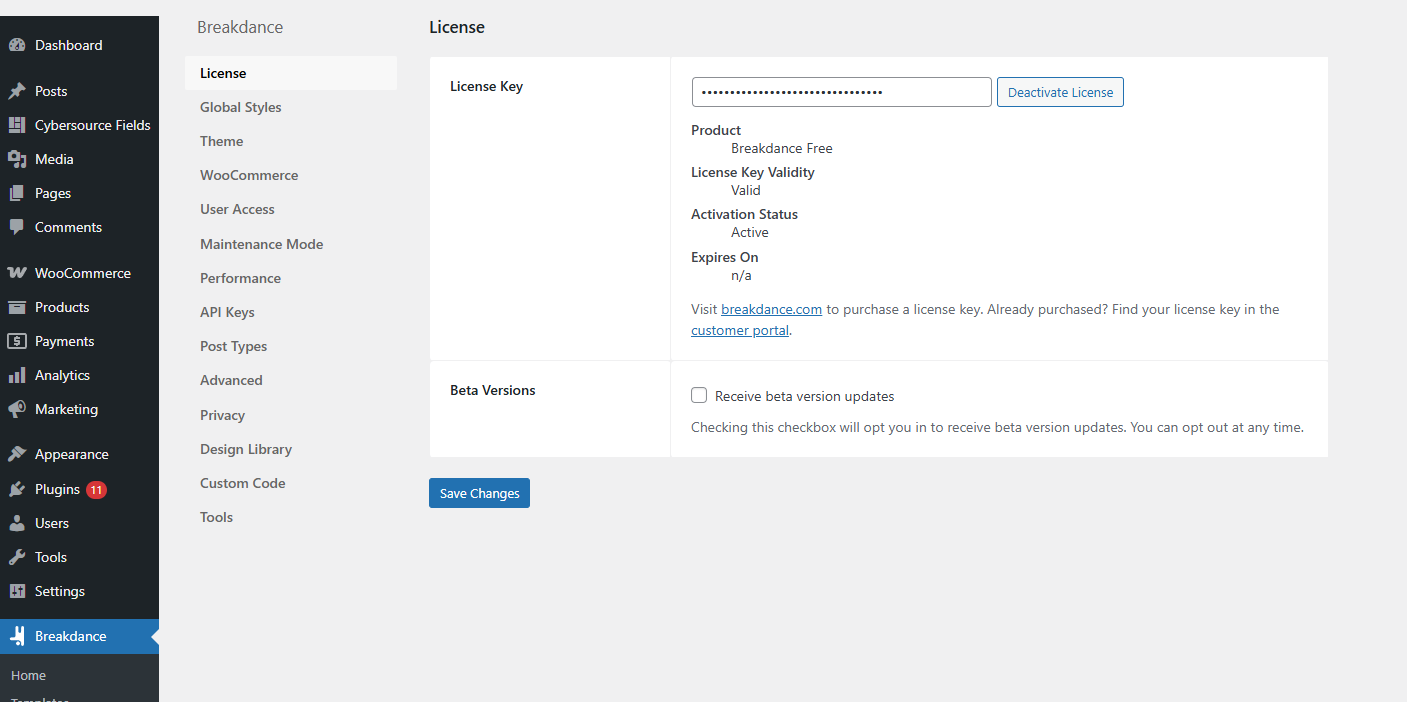Image resolution: width=1407 pixels, height=702 pixels.
Task: Click the Media icon in sidebar
Action: (17, 159)
